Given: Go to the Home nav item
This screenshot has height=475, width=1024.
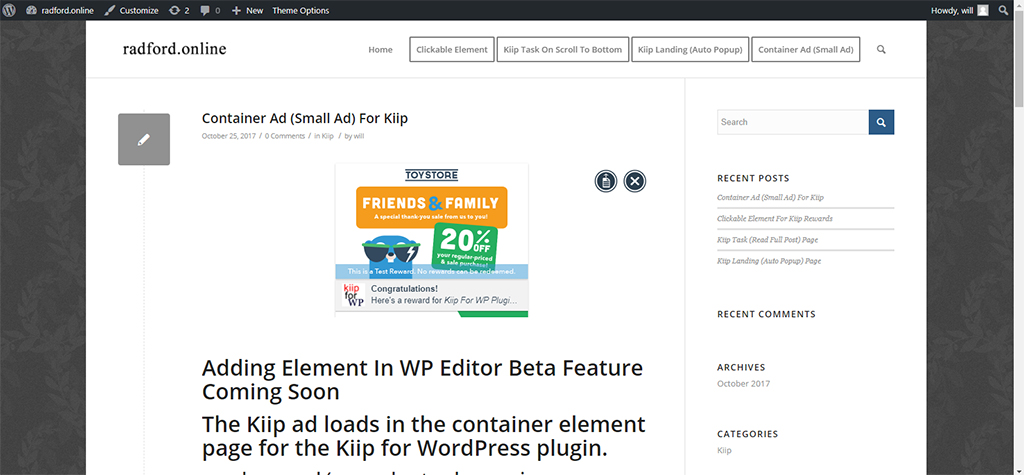Looking at the screenshot, I should (380, 50).
